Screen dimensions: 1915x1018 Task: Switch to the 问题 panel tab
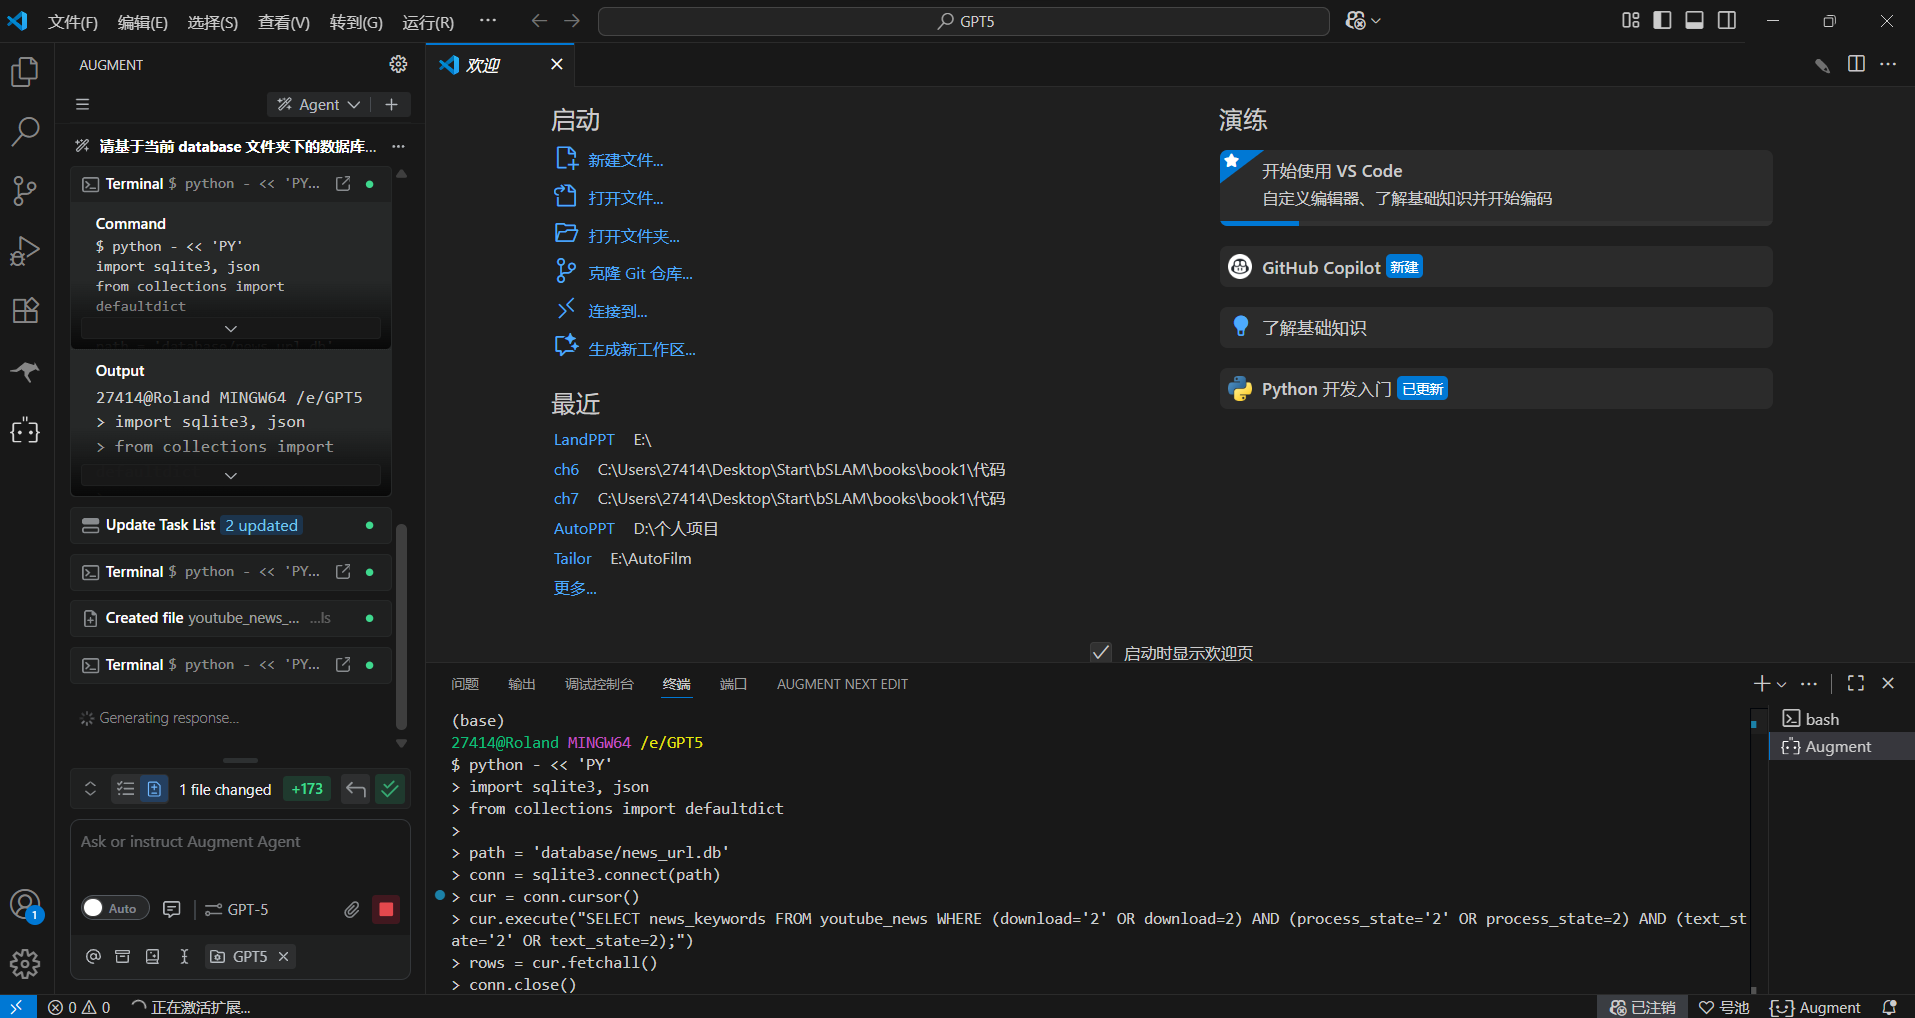pyautogui.click(x=465, y=684)
